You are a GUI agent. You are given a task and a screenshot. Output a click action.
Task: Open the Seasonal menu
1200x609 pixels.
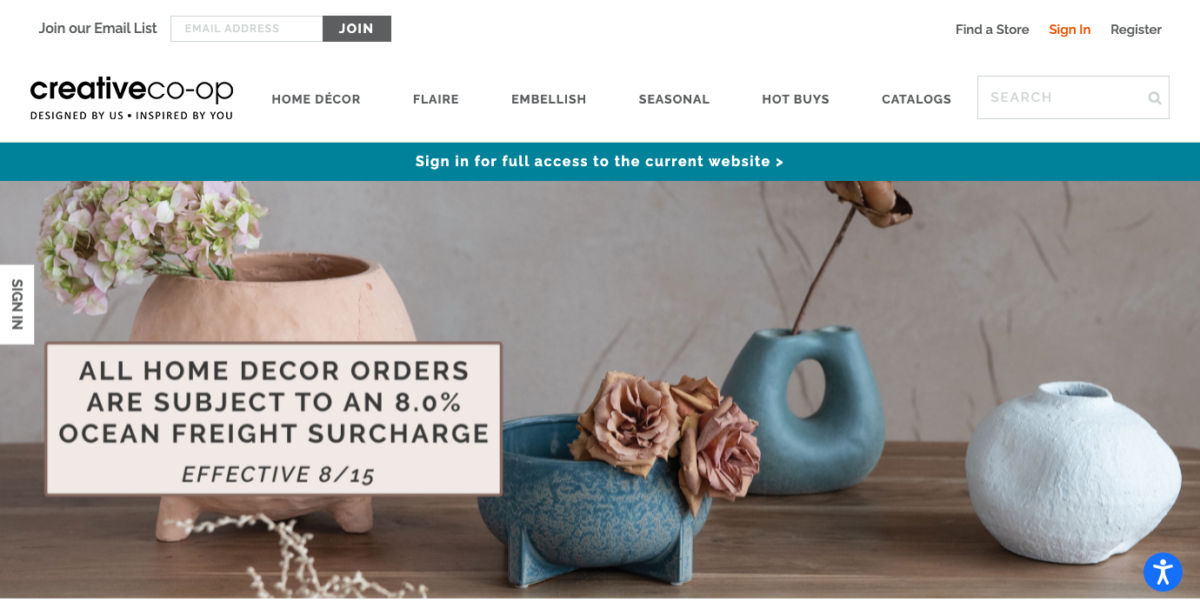(x=674, y=99)
